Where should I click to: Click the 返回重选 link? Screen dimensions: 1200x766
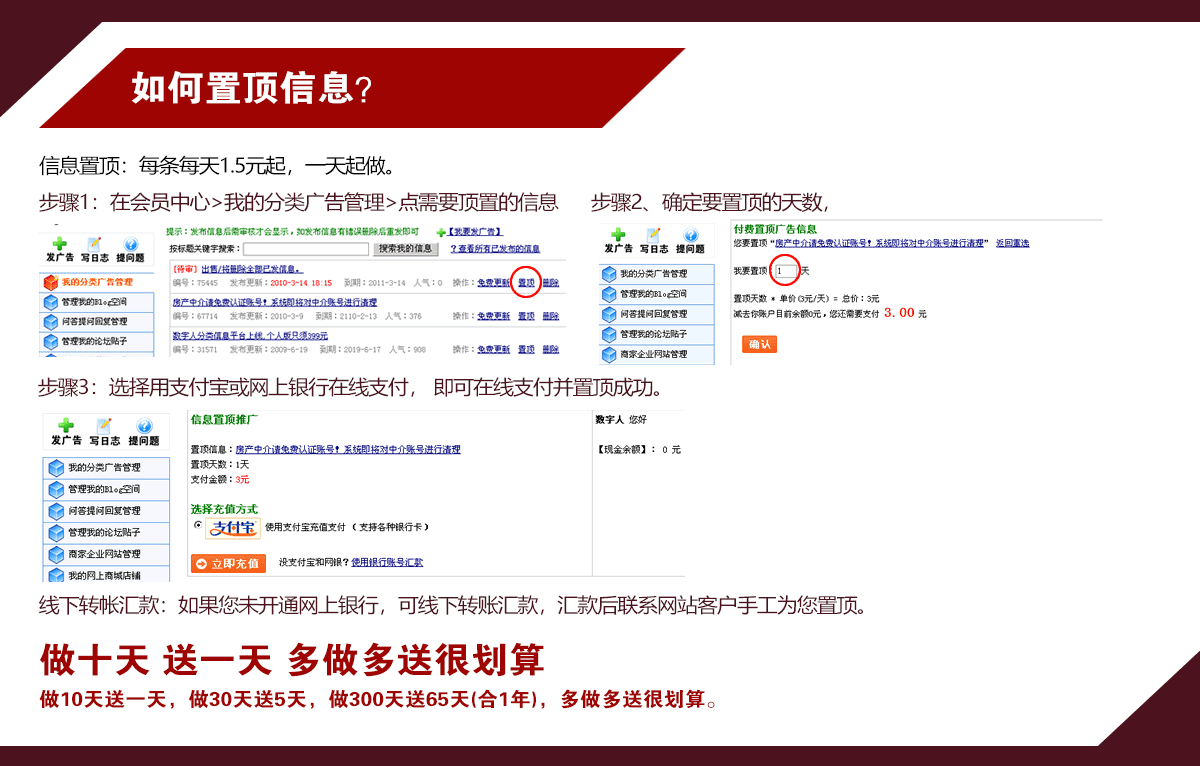(x=1012, y=244)
